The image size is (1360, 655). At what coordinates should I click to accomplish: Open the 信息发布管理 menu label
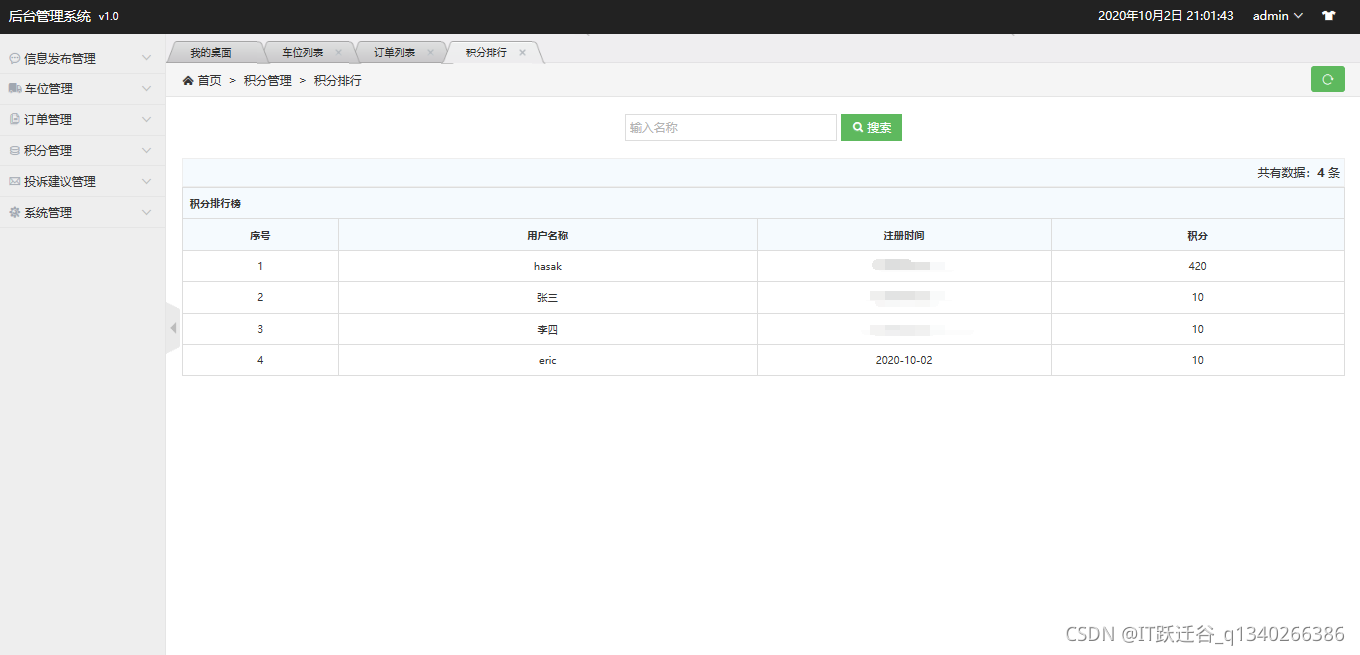click(60, 59)
